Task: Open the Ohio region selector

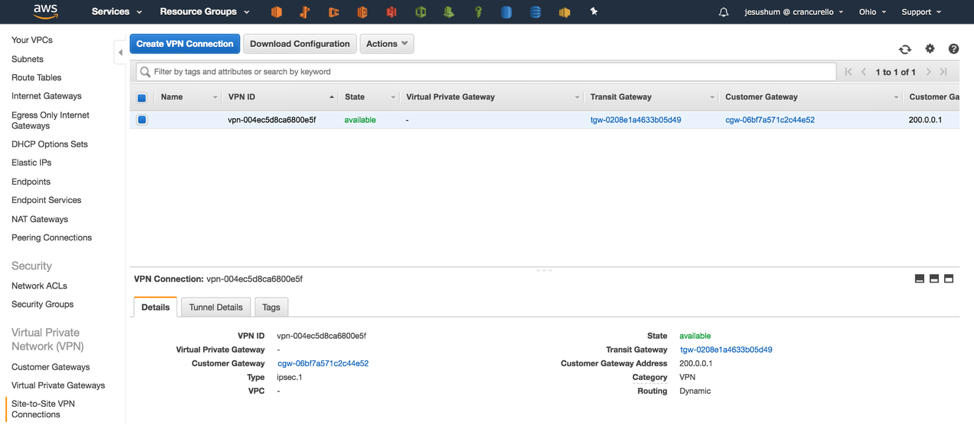Action: pos(872,12)
